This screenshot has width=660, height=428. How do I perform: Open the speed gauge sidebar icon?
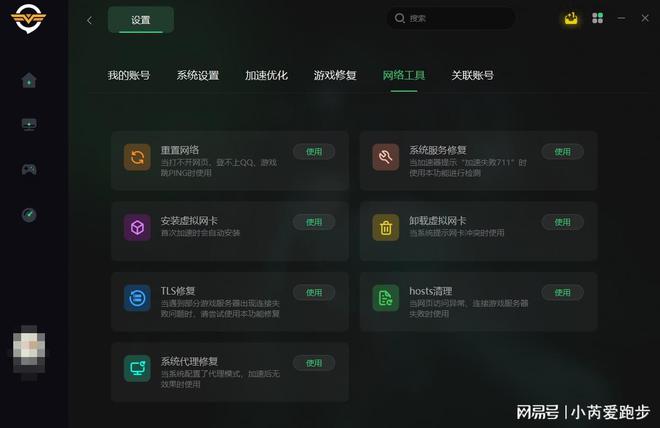[x=29, y=215]
